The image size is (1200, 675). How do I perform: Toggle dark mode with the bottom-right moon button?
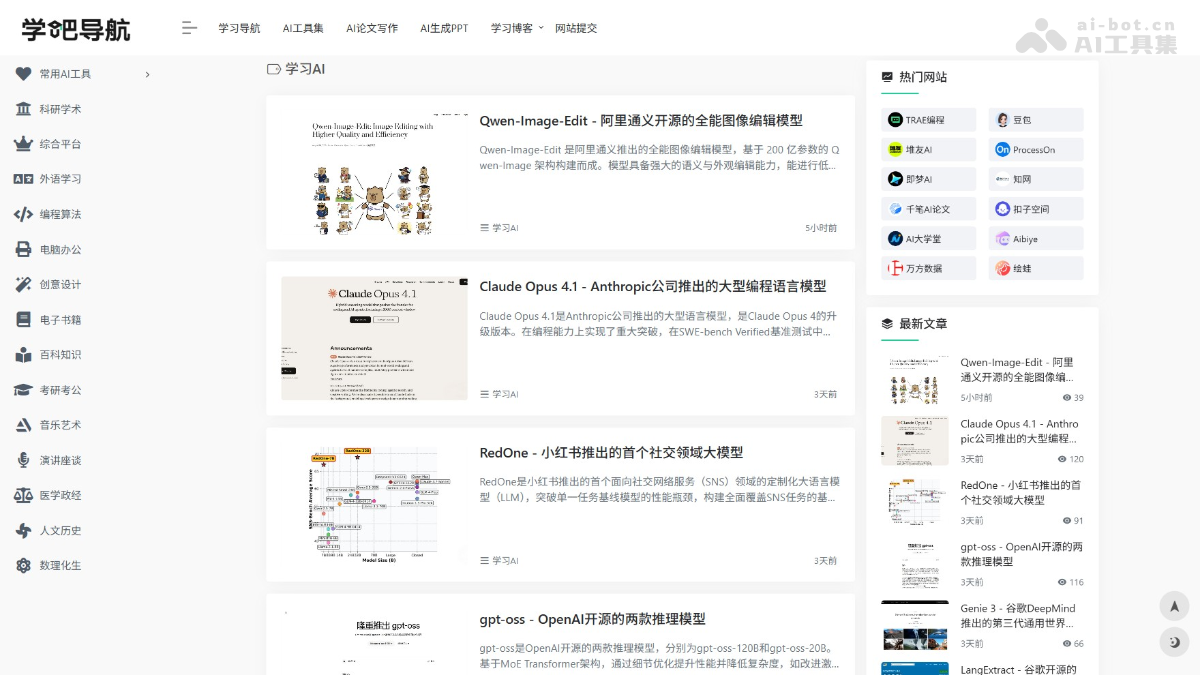pyautogui.click(x=1174, y=642)
